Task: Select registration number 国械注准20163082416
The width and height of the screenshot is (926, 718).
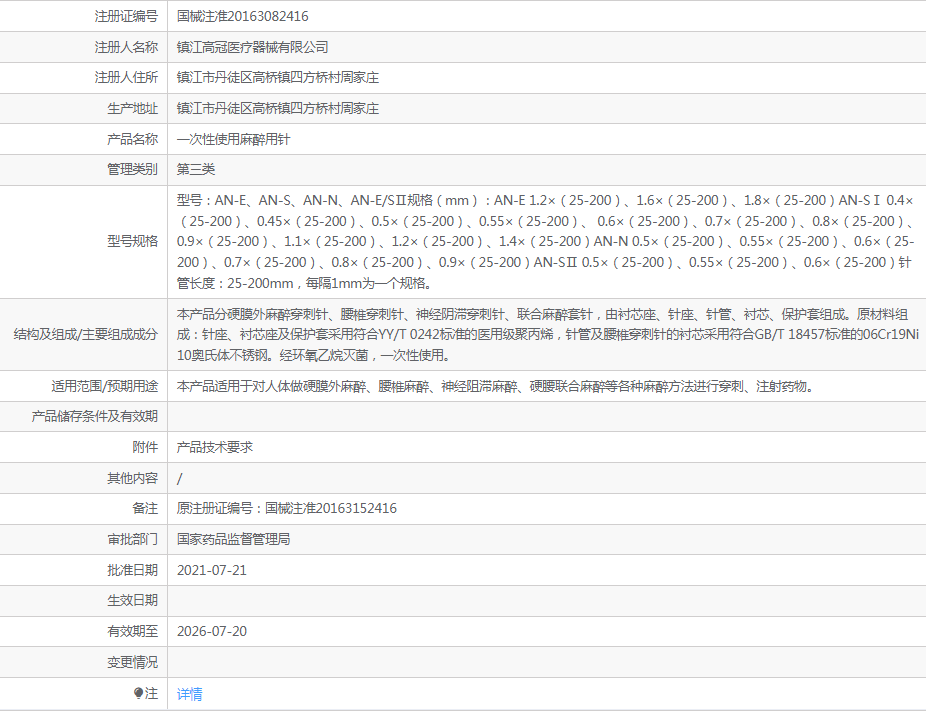Action: tap(243, 17)
